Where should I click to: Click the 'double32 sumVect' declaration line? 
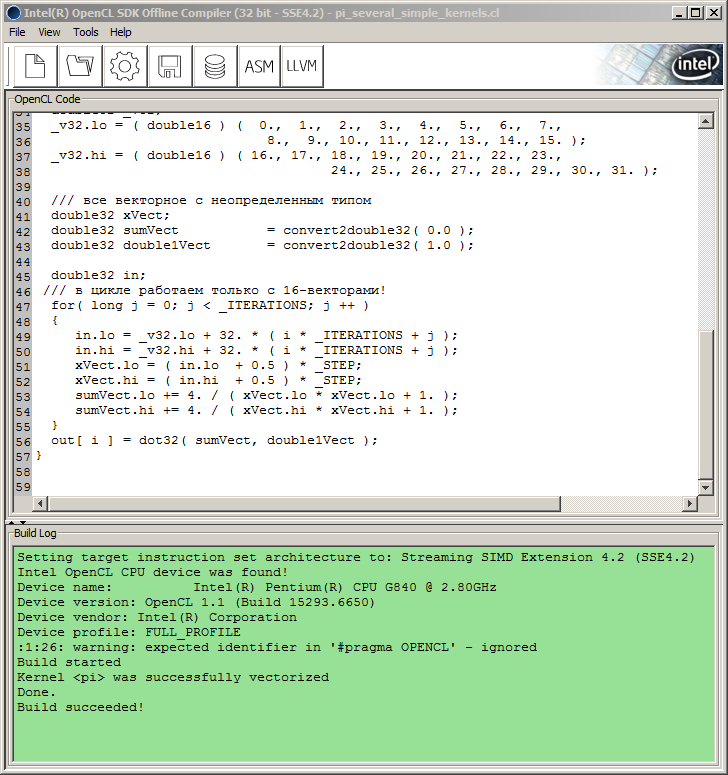click(x=262, y=230)
